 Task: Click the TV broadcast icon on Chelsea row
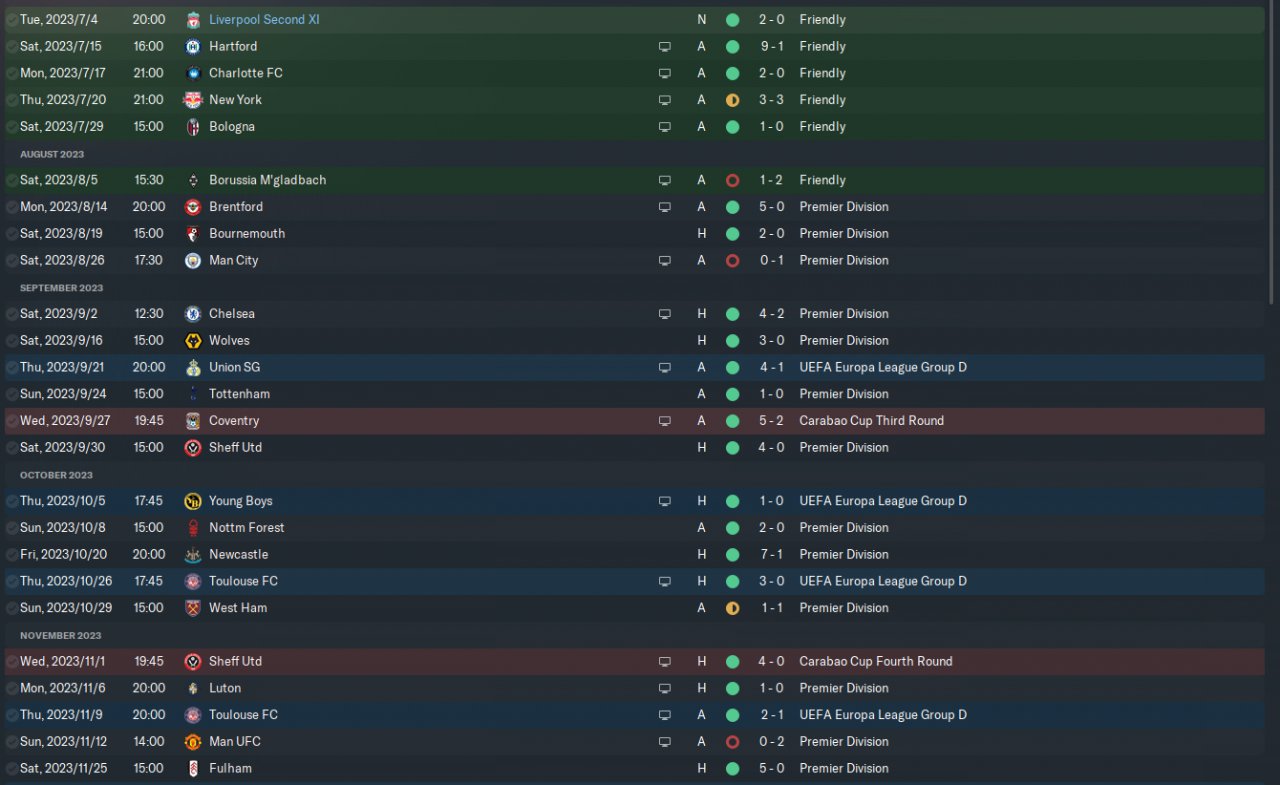tap(665, 314)
